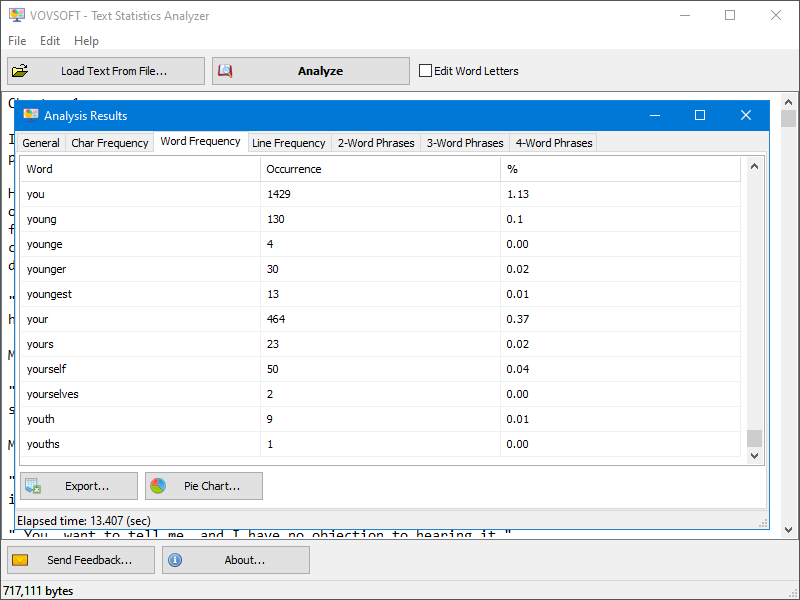Image resolution: width=800 pixels, height=600 pixels.
Task: Click the Load Text From File button
Action: [x=106, y=71]
